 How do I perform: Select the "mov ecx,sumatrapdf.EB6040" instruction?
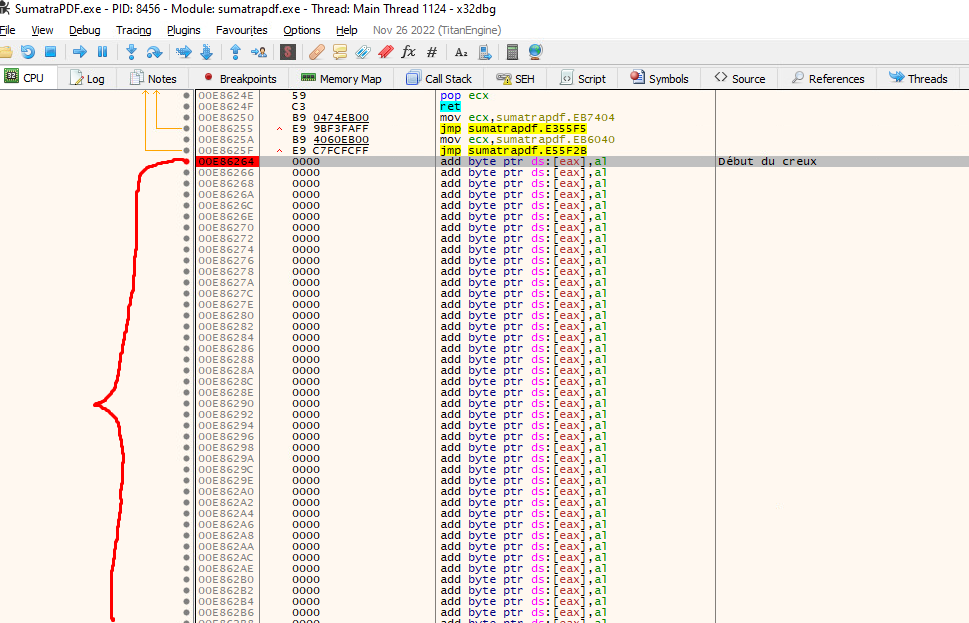pyautogui.click(x=528, y=140)
